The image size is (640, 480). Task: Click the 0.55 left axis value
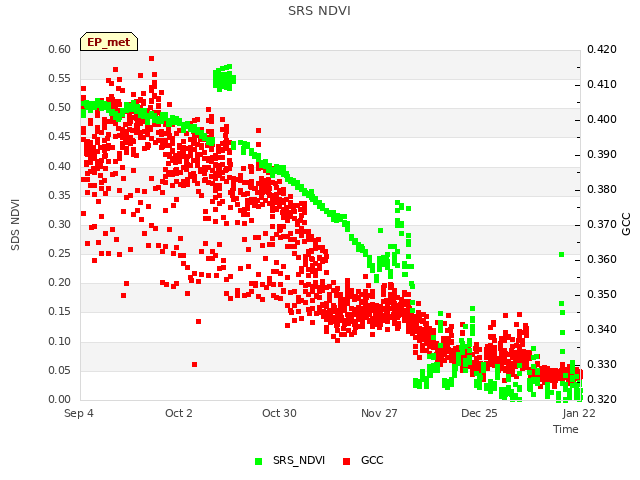click(60, 78)
